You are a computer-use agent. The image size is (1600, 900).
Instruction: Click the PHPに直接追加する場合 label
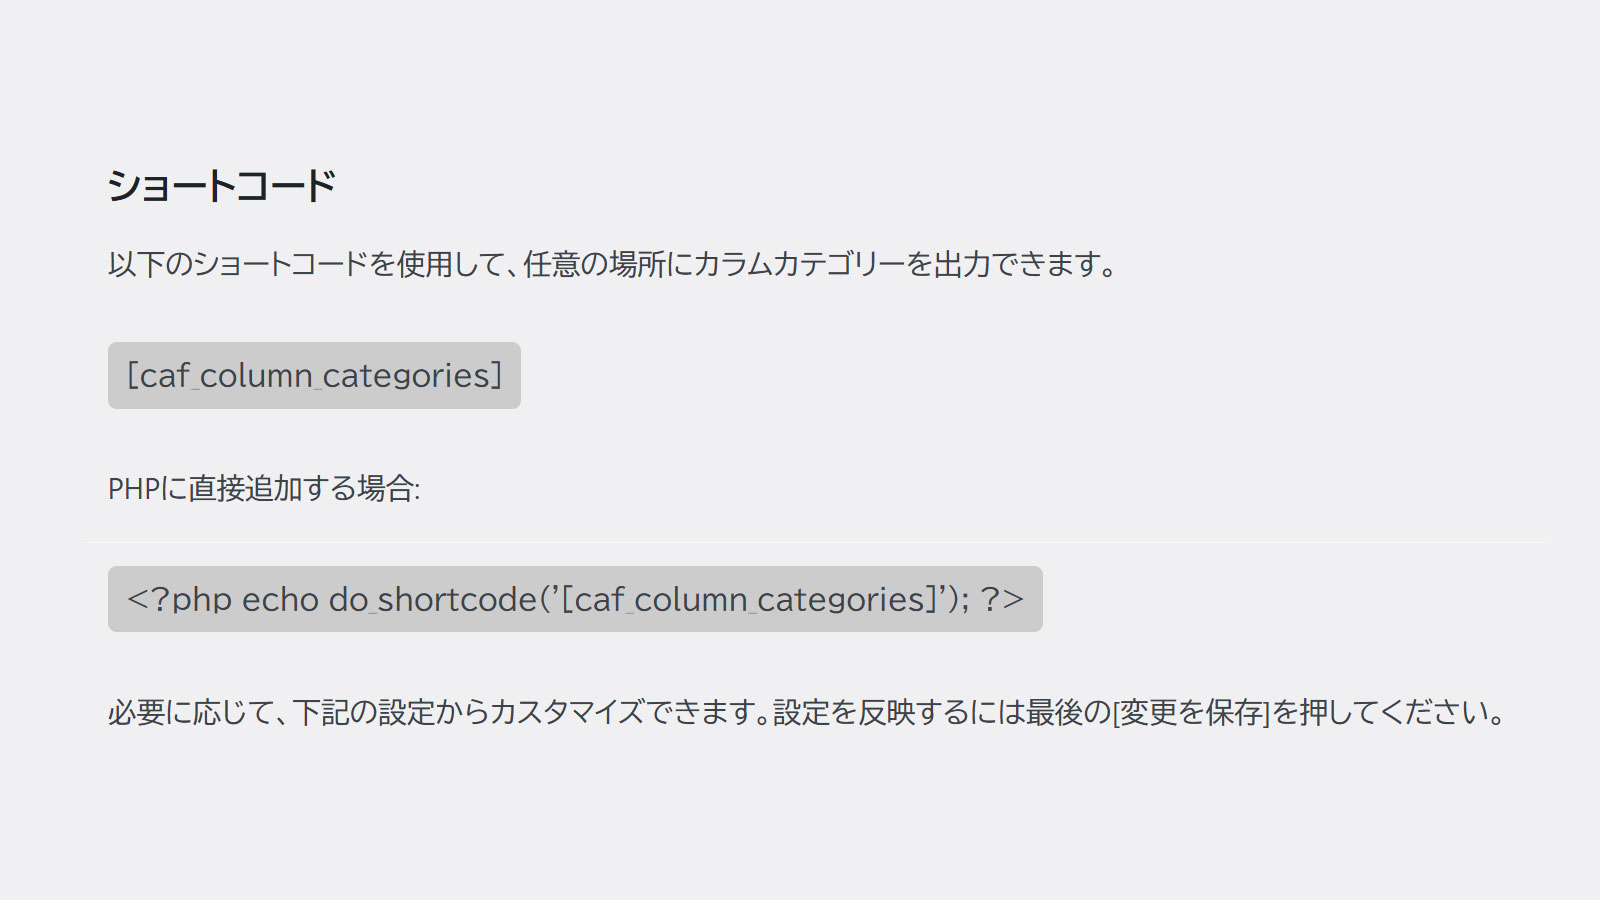[x=264, y=489]
